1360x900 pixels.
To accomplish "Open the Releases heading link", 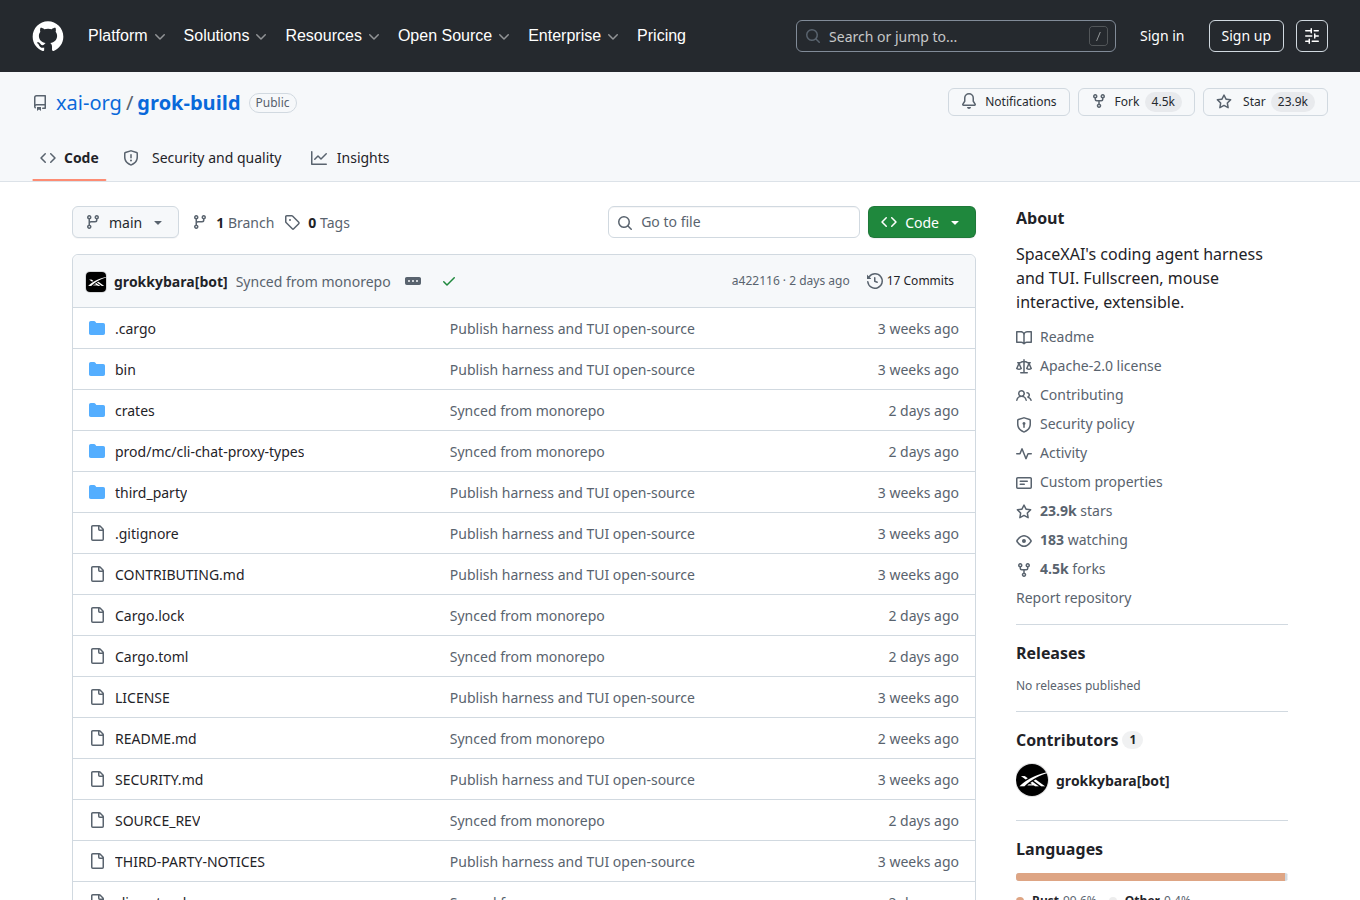I will tap(1051, 653).
